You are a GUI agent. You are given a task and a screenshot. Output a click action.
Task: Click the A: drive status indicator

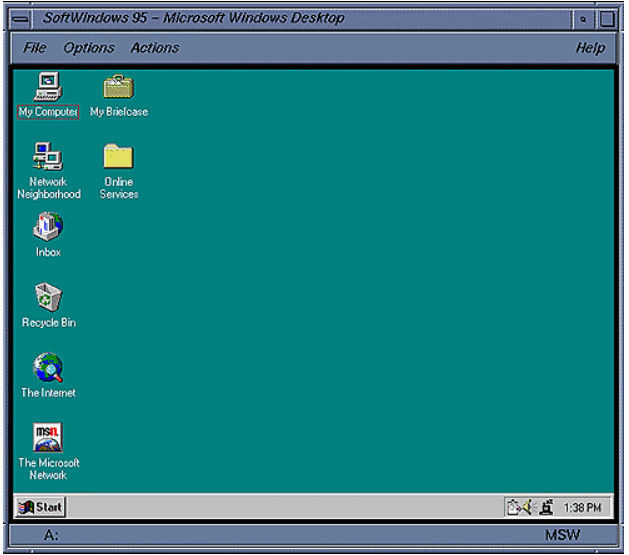(51, 535)
